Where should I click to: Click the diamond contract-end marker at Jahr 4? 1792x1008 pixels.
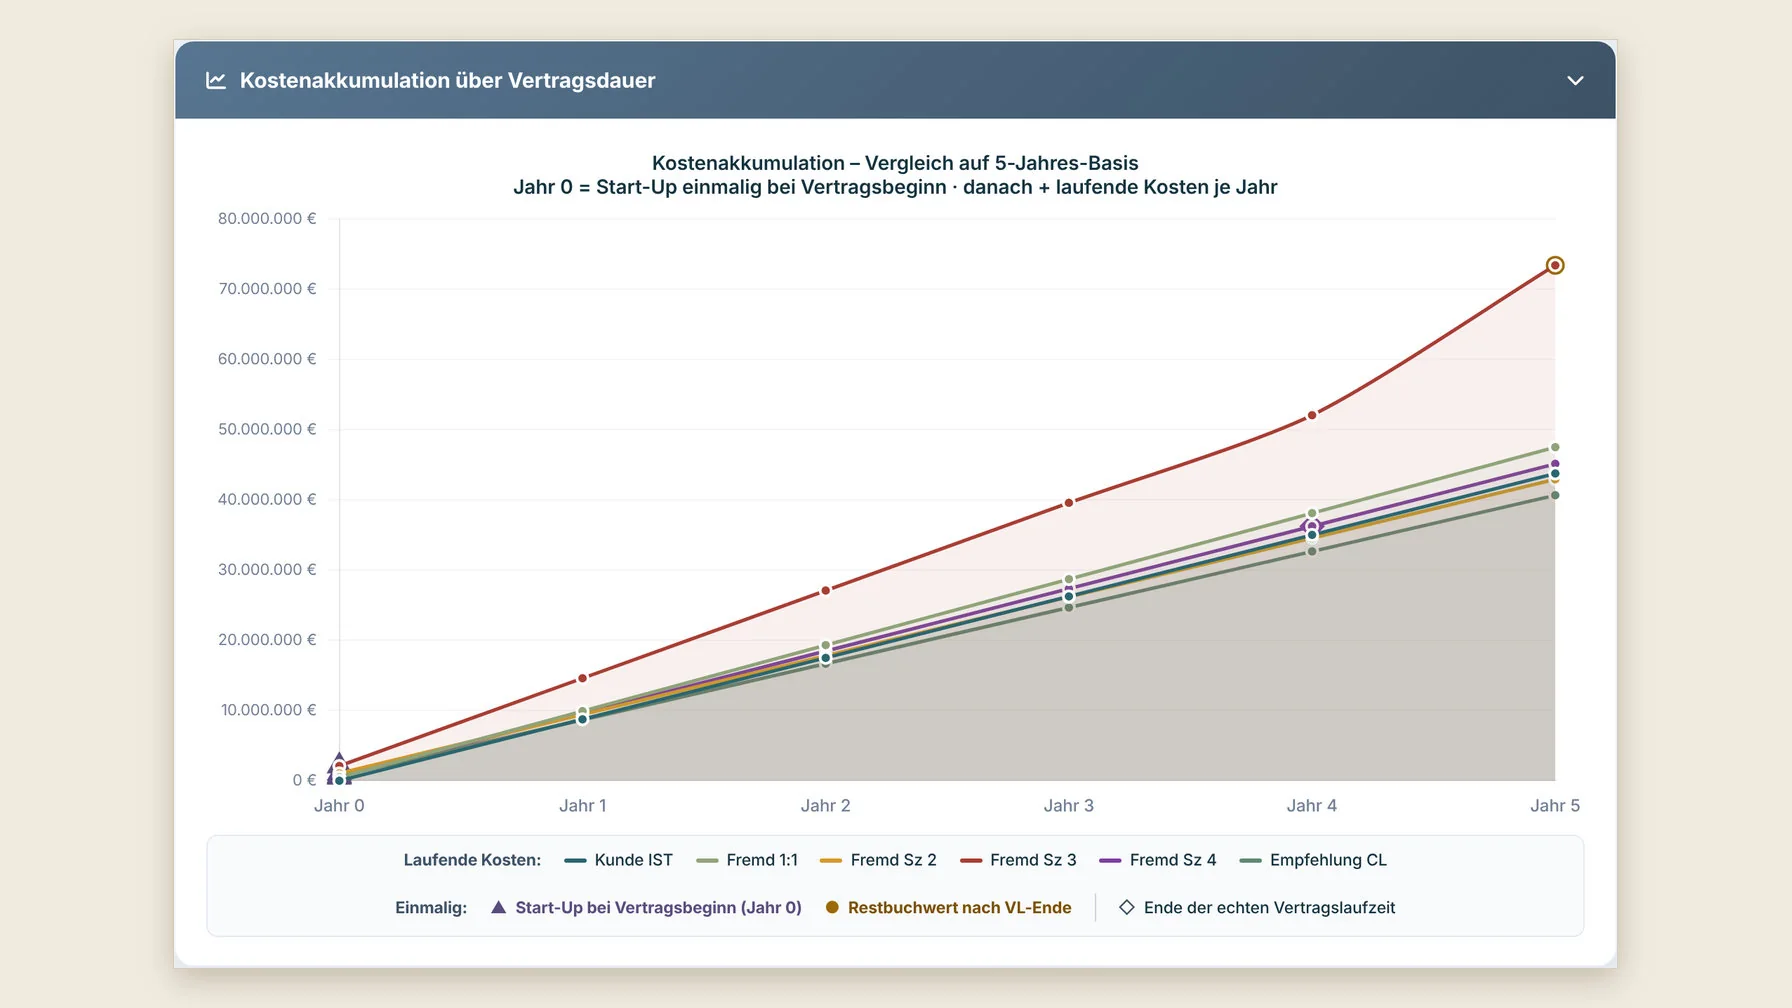(1312, 526)
